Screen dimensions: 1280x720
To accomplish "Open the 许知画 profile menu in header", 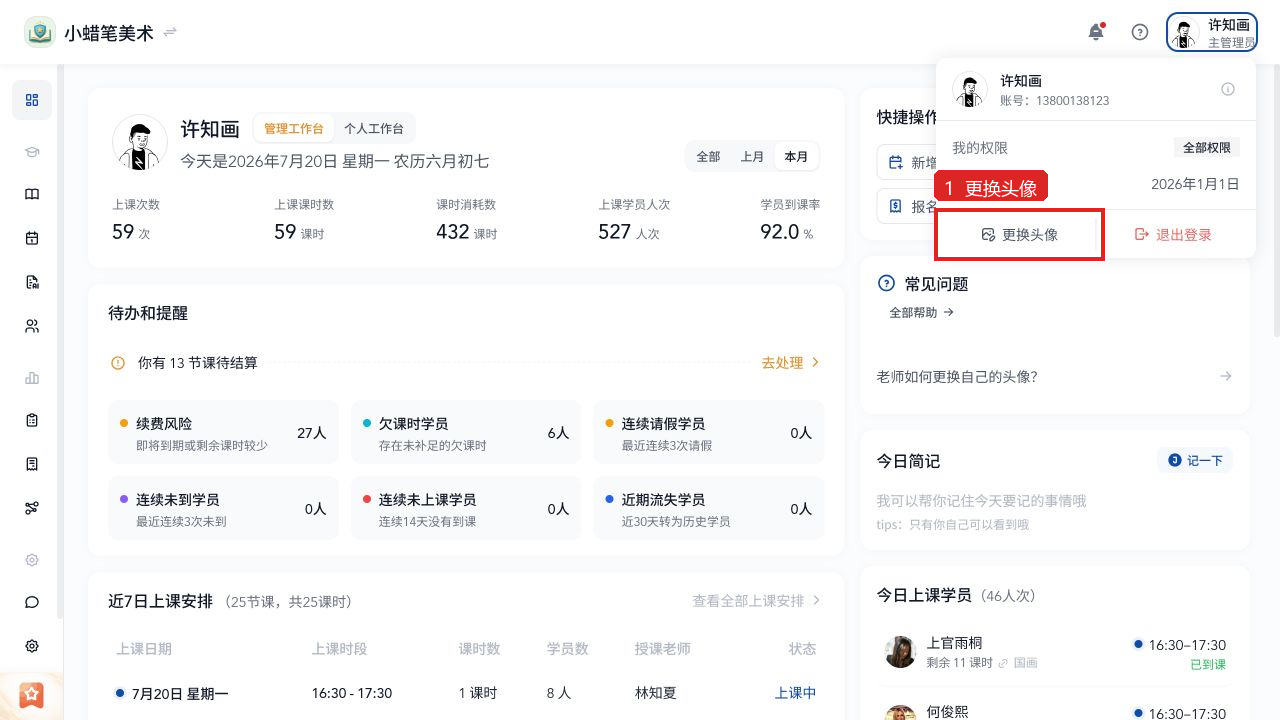I will (x=1212, y=32).
